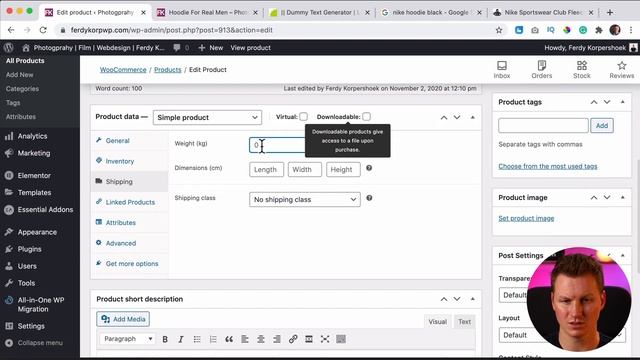Open the Simple product type dropdown
This screenshot has width=640, height=360.
207,118
